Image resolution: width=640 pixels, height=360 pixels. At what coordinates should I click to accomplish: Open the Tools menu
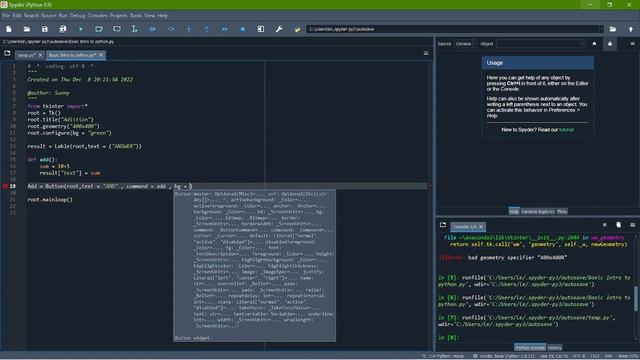(136, 16)
